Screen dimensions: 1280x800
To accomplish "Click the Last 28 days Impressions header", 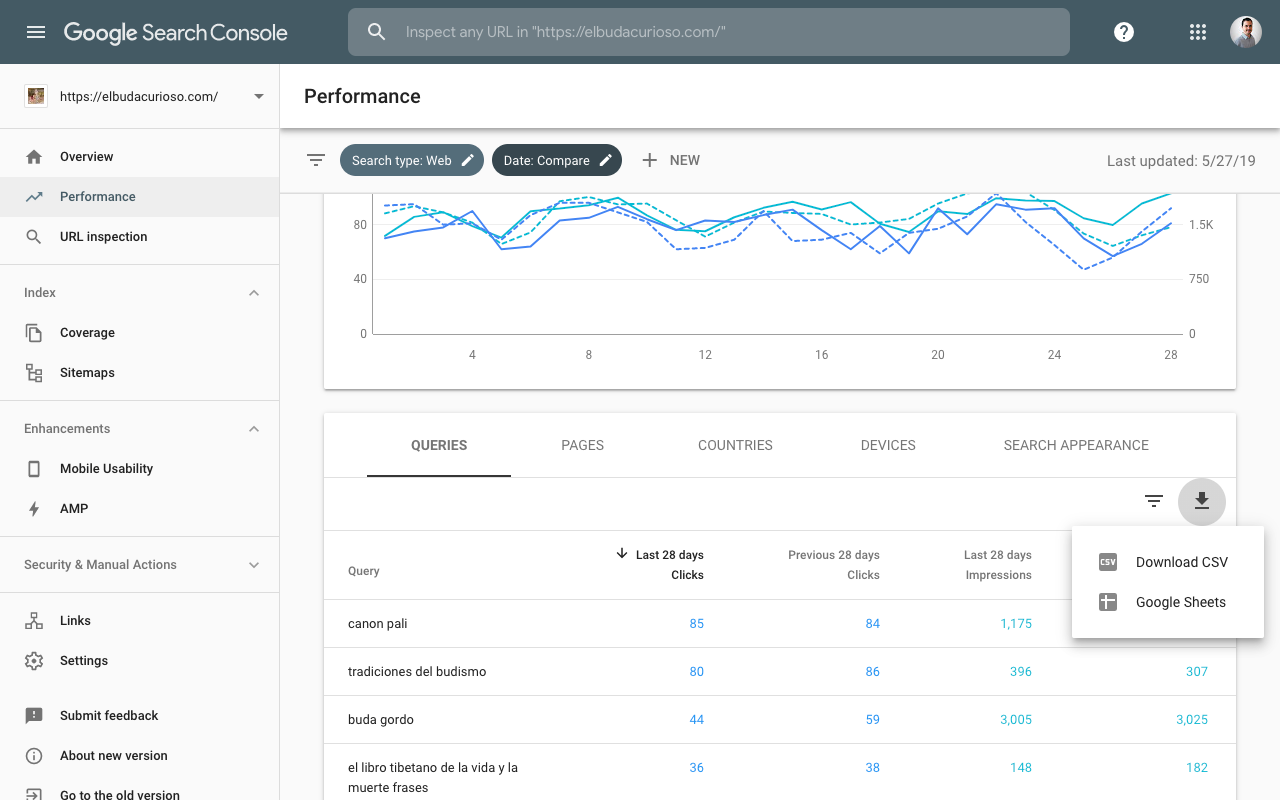I will (998, 564).
